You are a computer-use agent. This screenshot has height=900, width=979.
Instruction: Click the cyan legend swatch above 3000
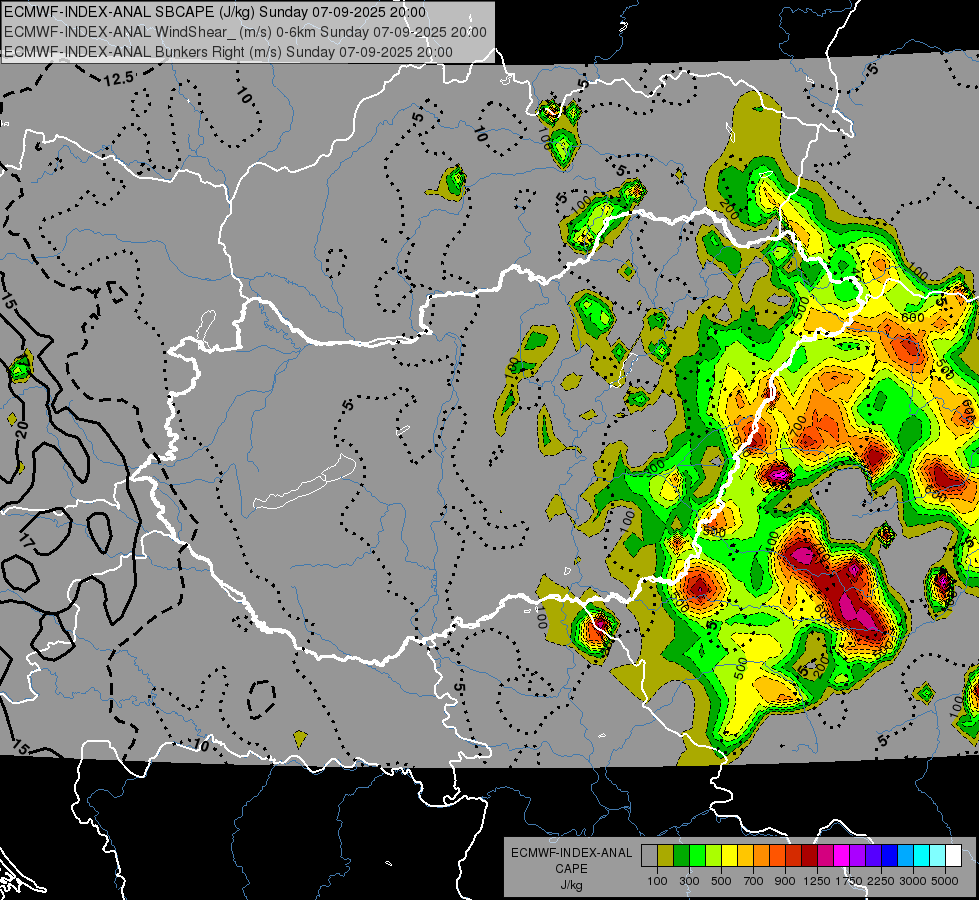click(922, 855)
